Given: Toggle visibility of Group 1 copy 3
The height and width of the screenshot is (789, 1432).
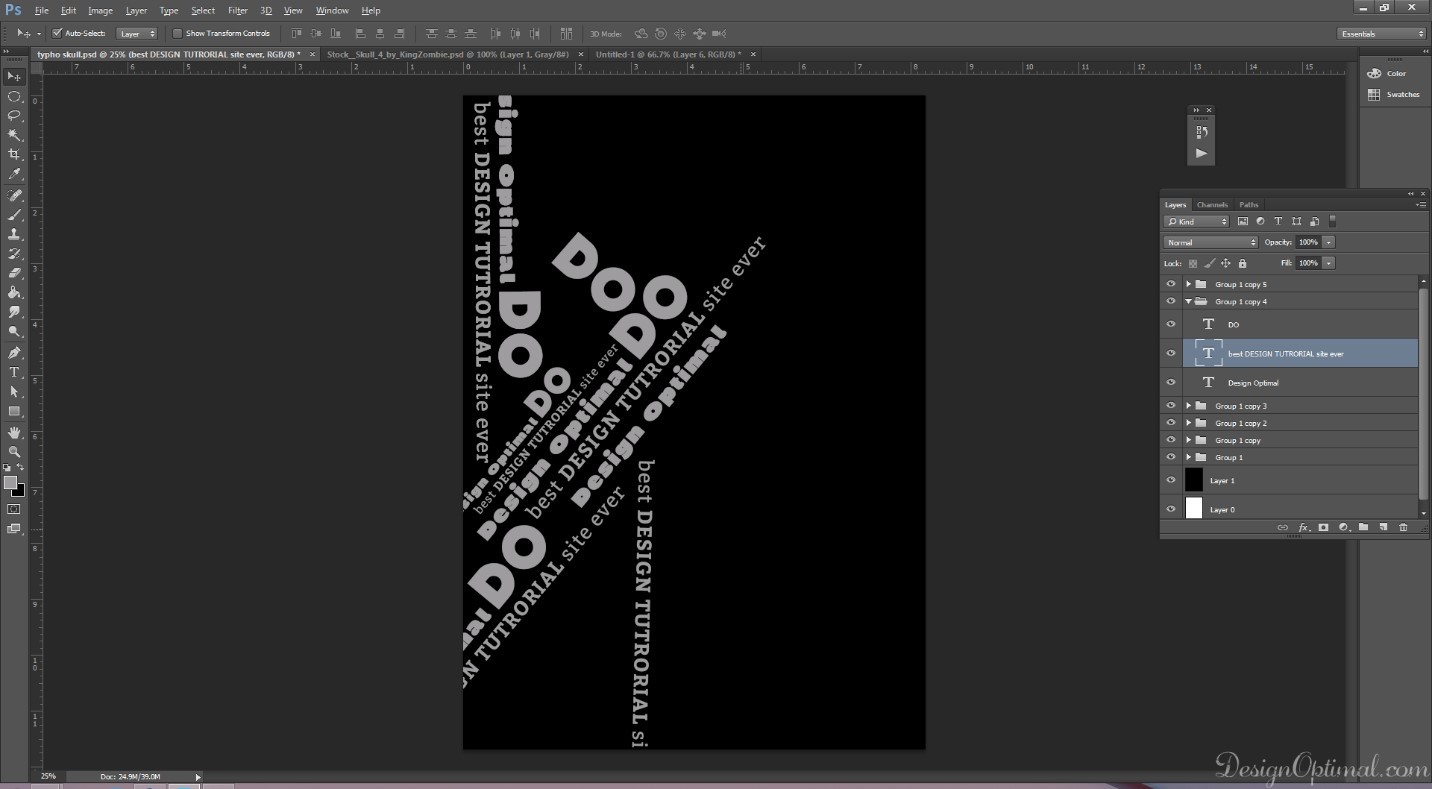Looking at the screenshot, I should (1171, 406).
